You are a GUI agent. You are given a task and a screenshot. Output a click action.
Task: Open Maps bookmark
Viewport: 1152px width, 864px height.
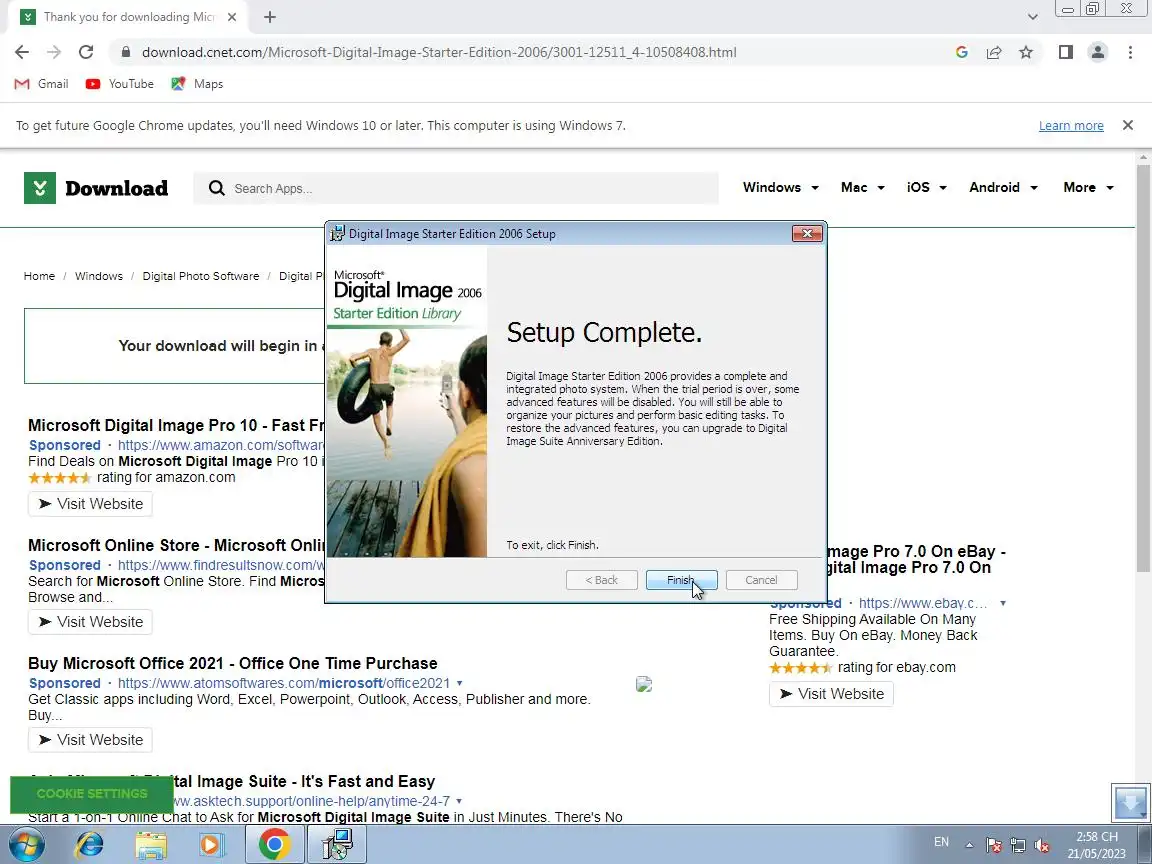point(197,84)
